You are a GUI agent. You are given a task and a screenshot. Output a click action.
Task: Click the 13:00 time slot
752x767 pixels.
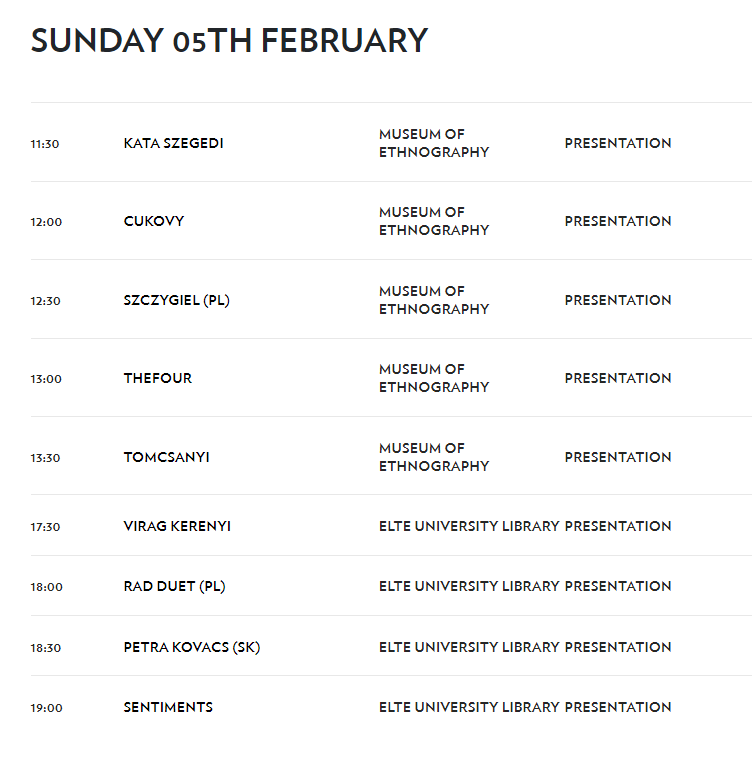46,379
